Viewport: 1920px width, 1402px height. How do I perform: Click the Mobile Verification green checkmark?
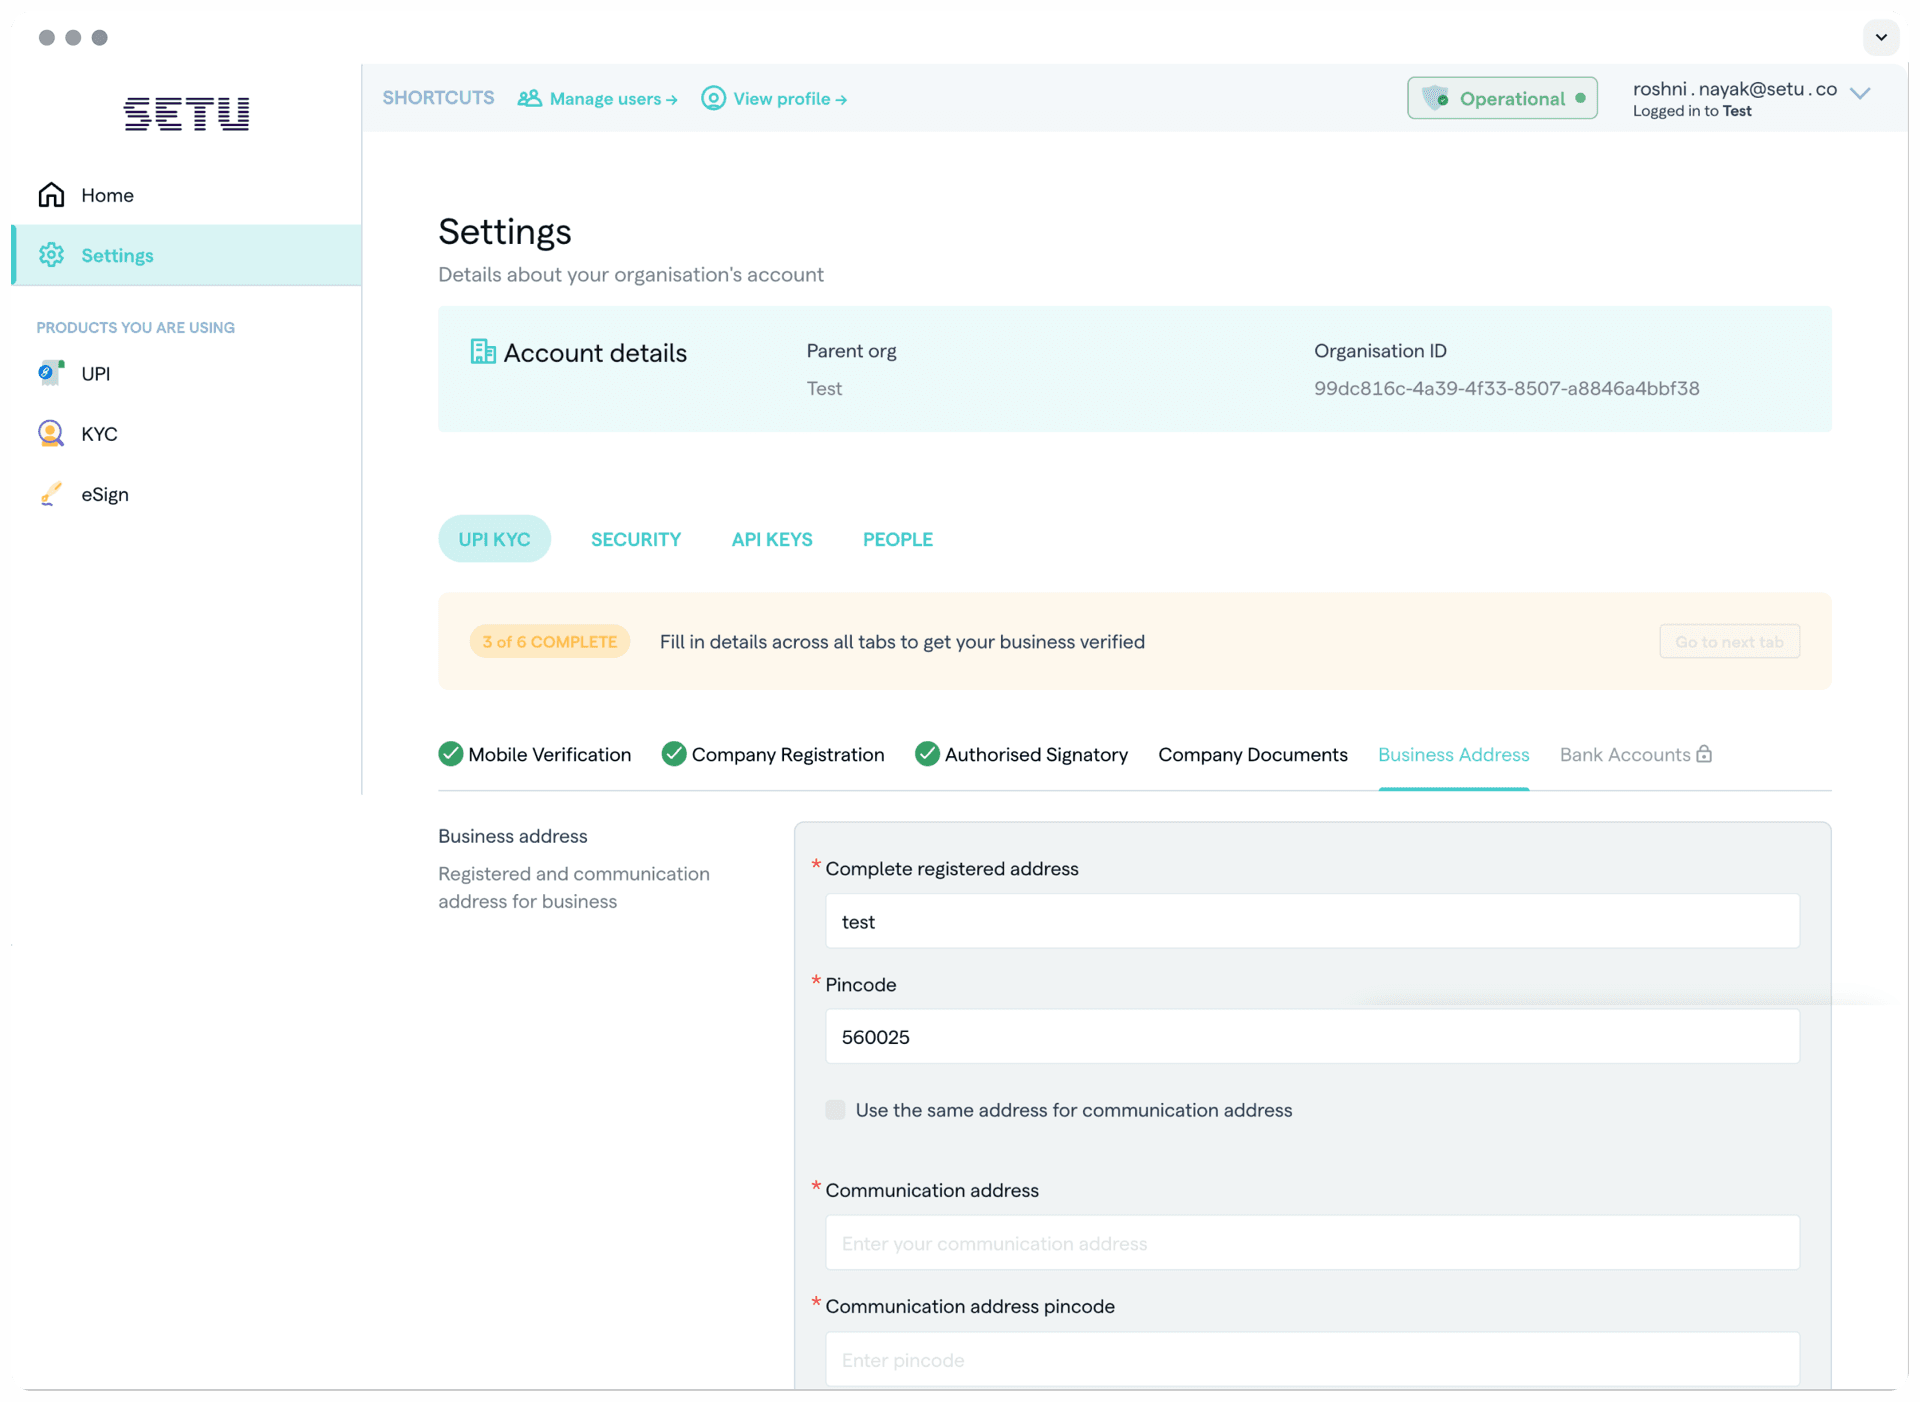tap(451, 754)
